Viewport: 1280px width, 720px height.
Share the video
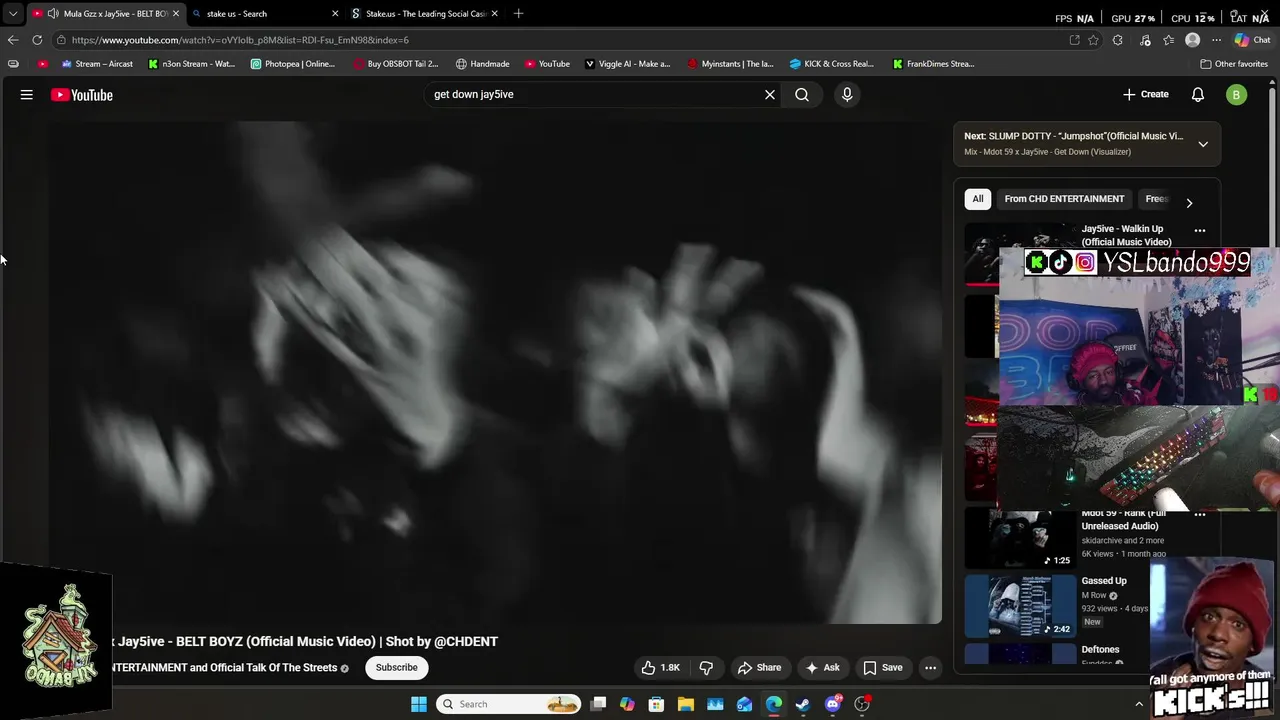click(759, 668)
